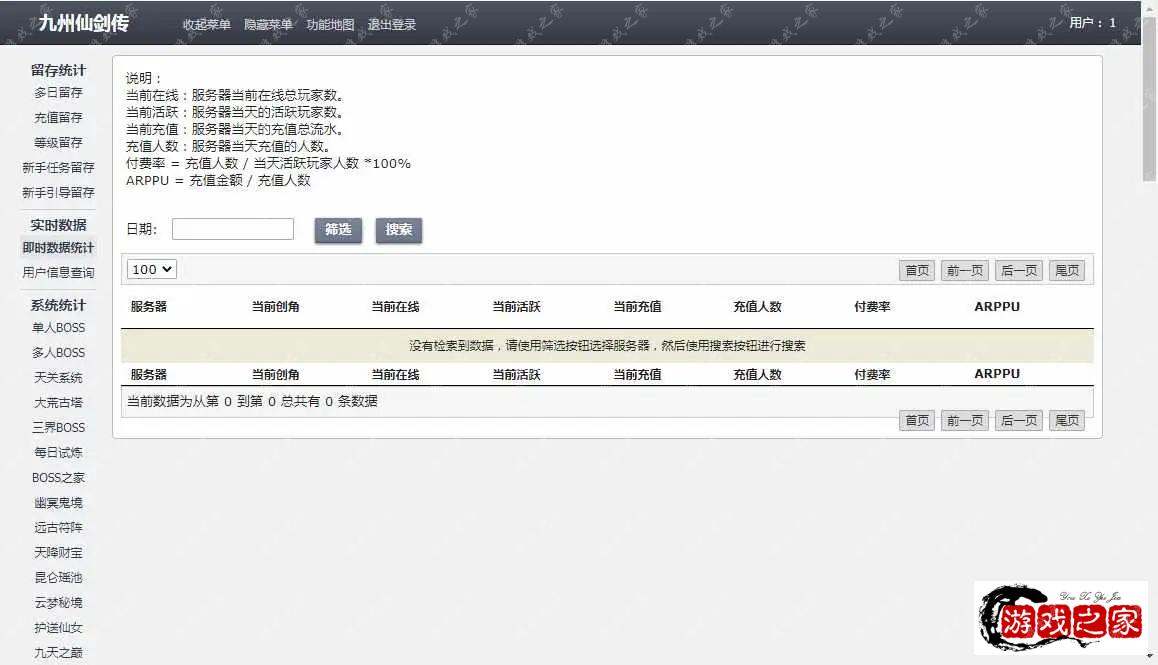
Task: Click the 九州仙剑传 site title
Action: 83,23
